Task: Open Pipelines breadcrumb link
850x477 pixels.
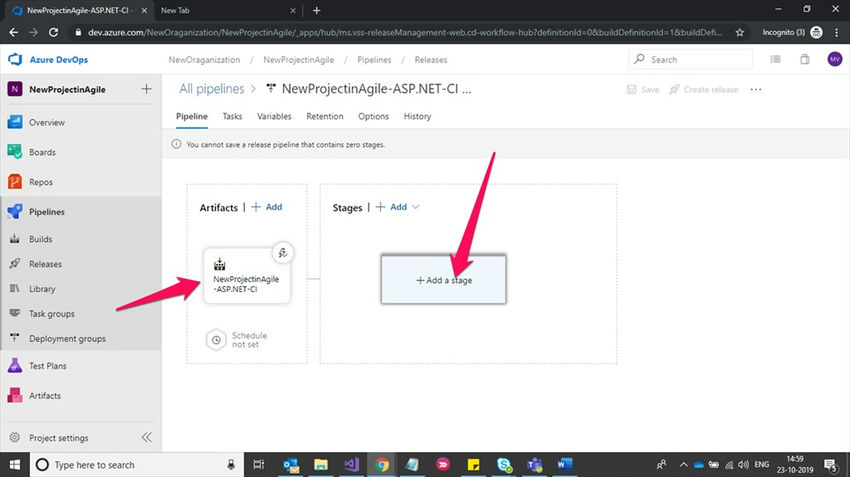Action: pos(374,60)
